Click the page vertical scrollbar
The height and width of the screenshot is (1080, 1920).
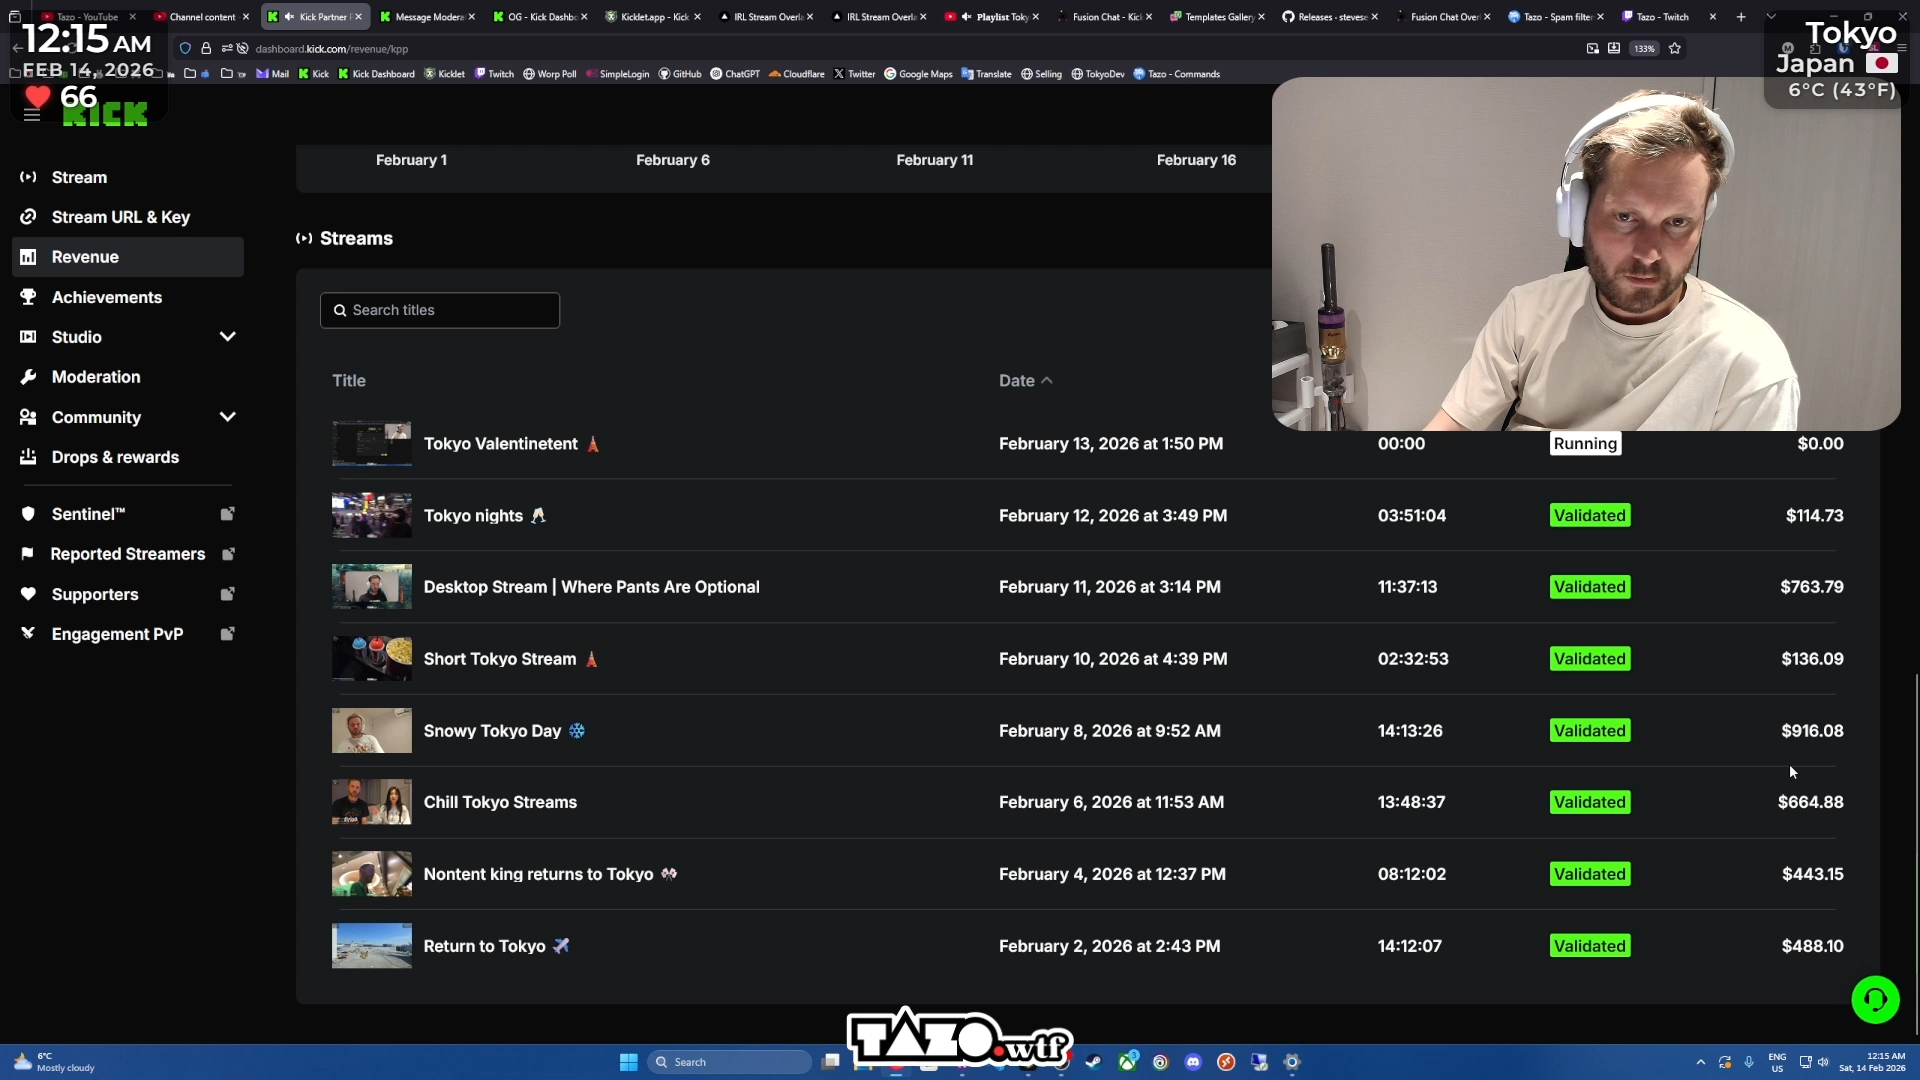pyautogui.click(x=1916, y=850)
